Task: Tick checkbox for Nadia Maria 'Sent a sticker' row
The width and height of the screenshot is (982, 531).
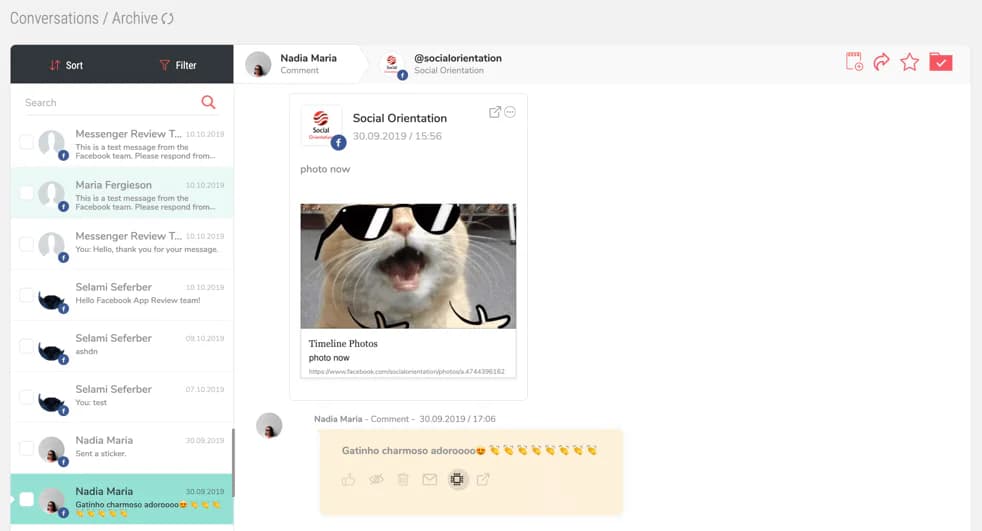Action: [x=26, y=448]
